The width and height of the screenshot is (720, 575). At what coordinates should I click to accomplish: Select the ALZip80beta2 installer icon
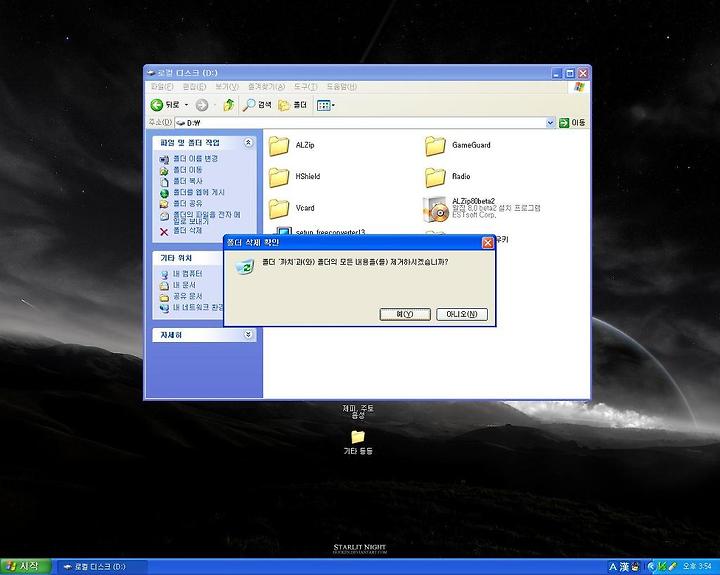pos(435,209)
